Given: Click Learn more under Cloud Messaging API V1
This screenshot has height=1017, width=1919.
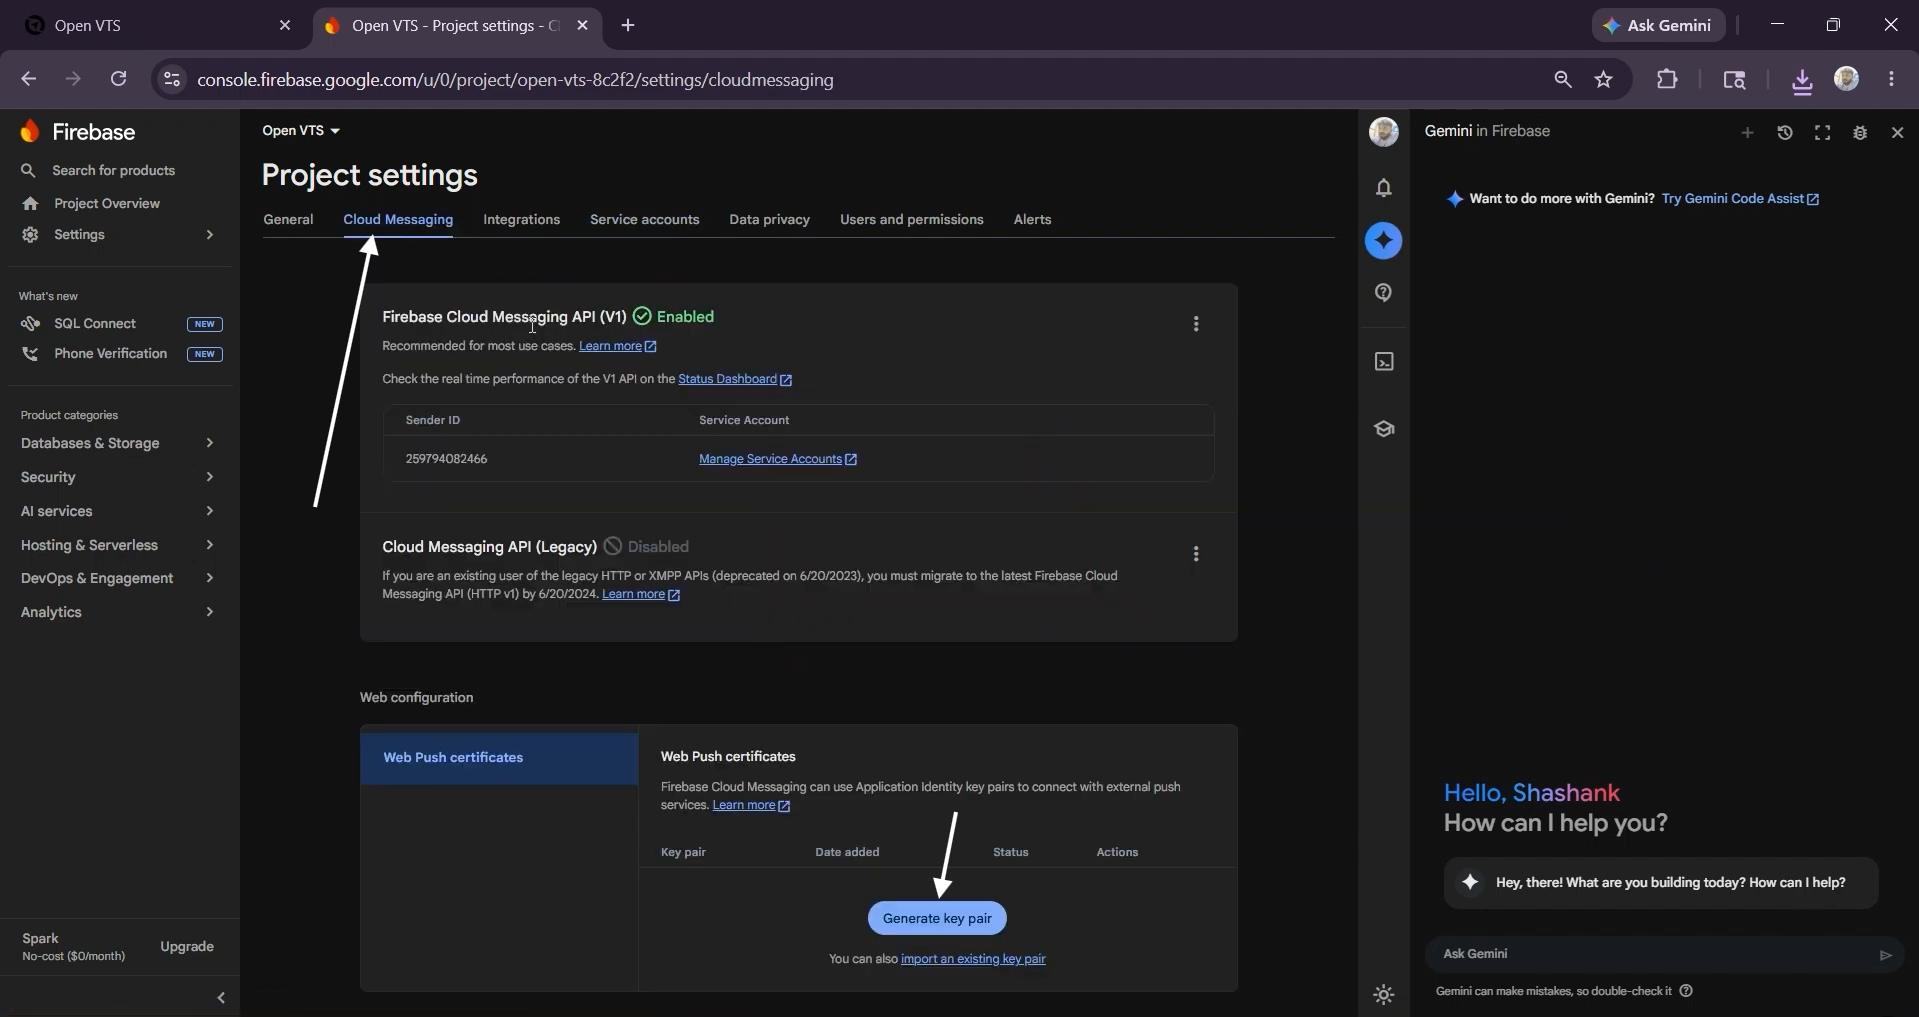Looking at the screenshot, I should click(x=618, y=346).
